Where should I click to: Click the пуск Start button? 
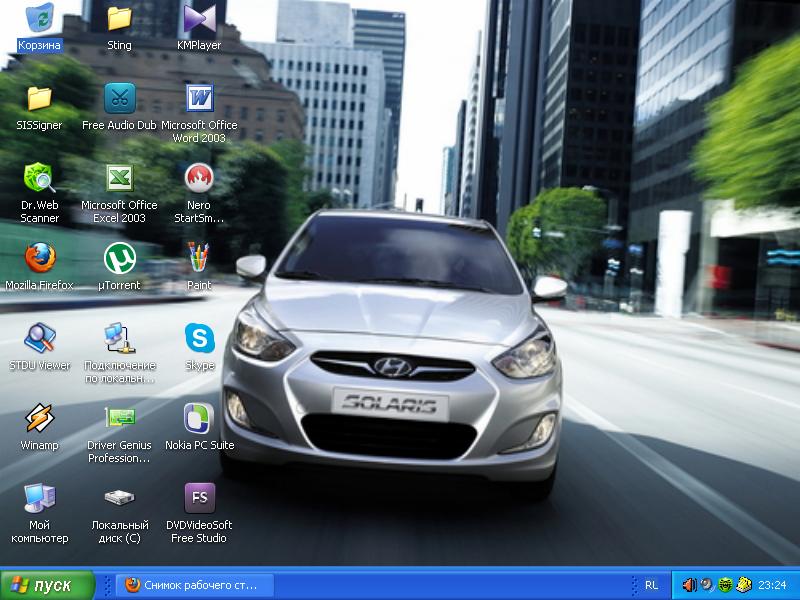point(47,585)
